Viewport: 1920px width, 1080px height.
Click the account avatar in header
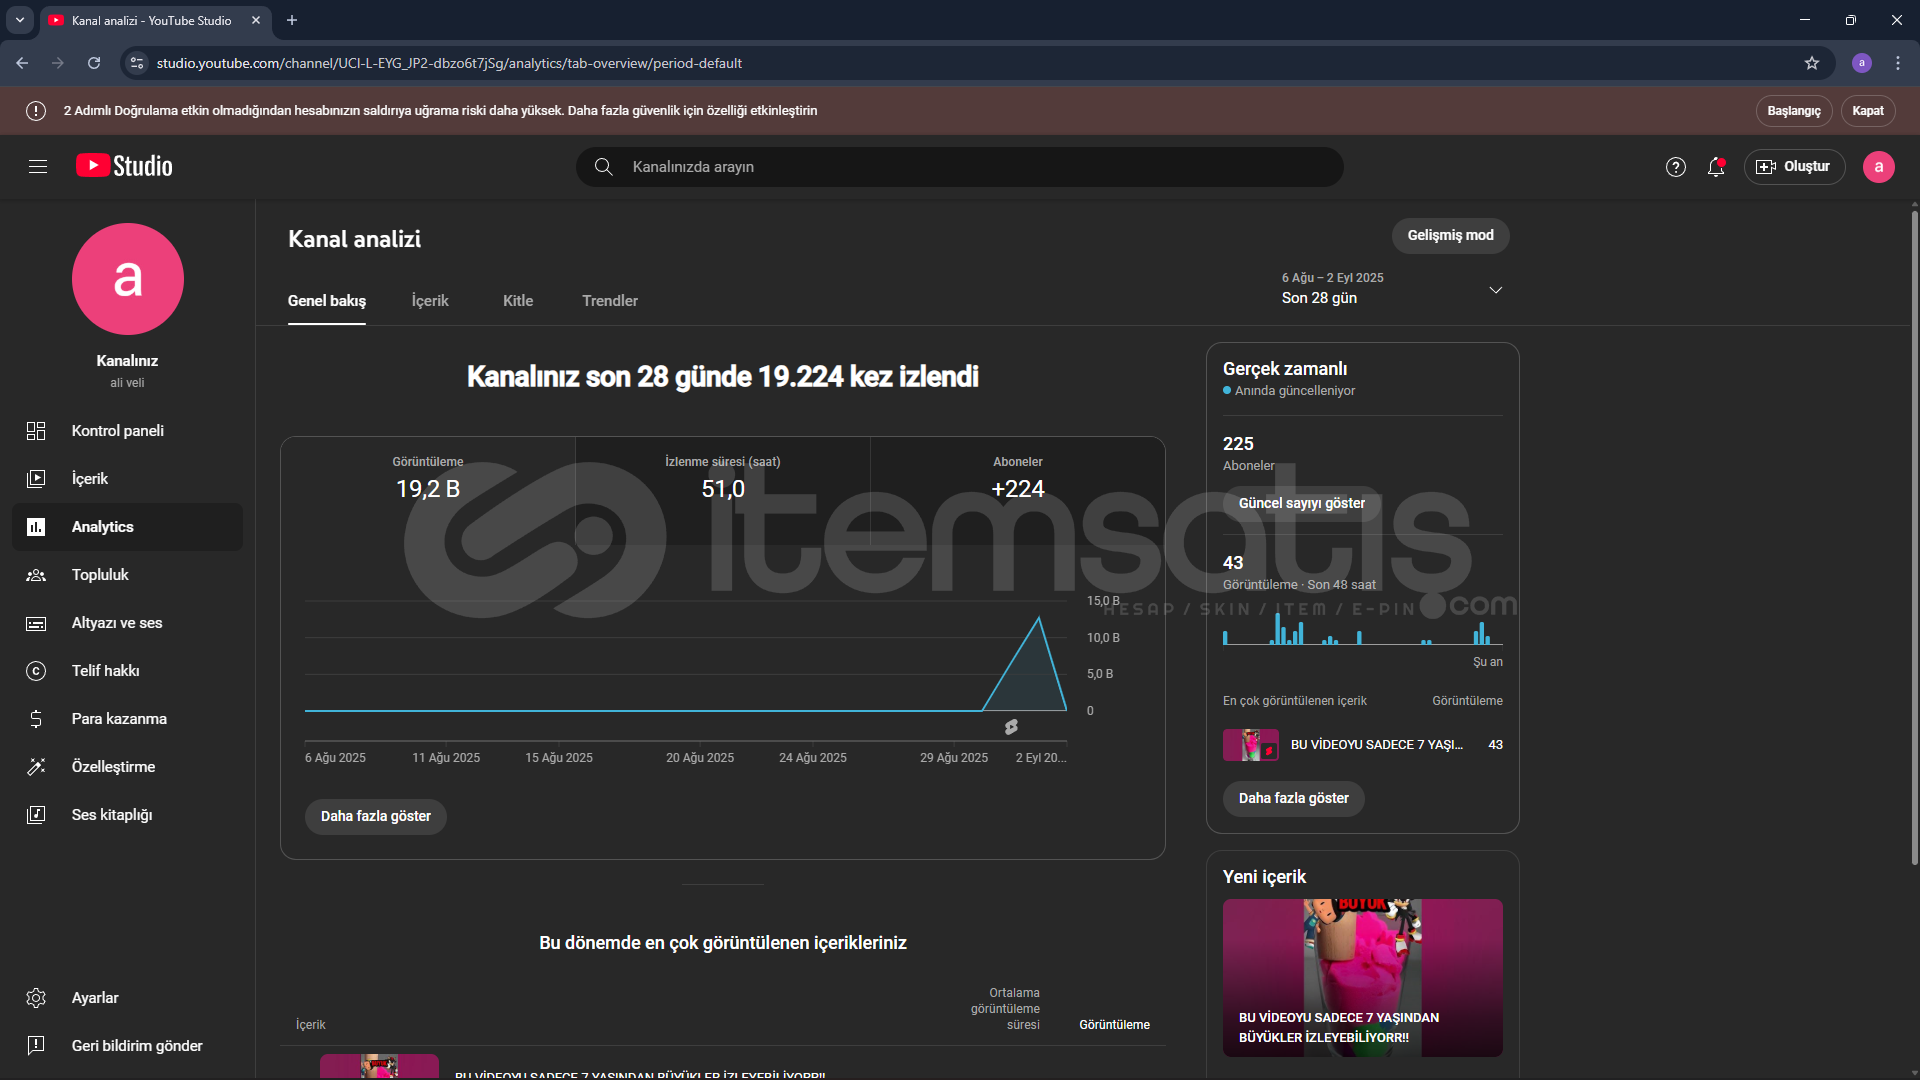(1879, 167)
